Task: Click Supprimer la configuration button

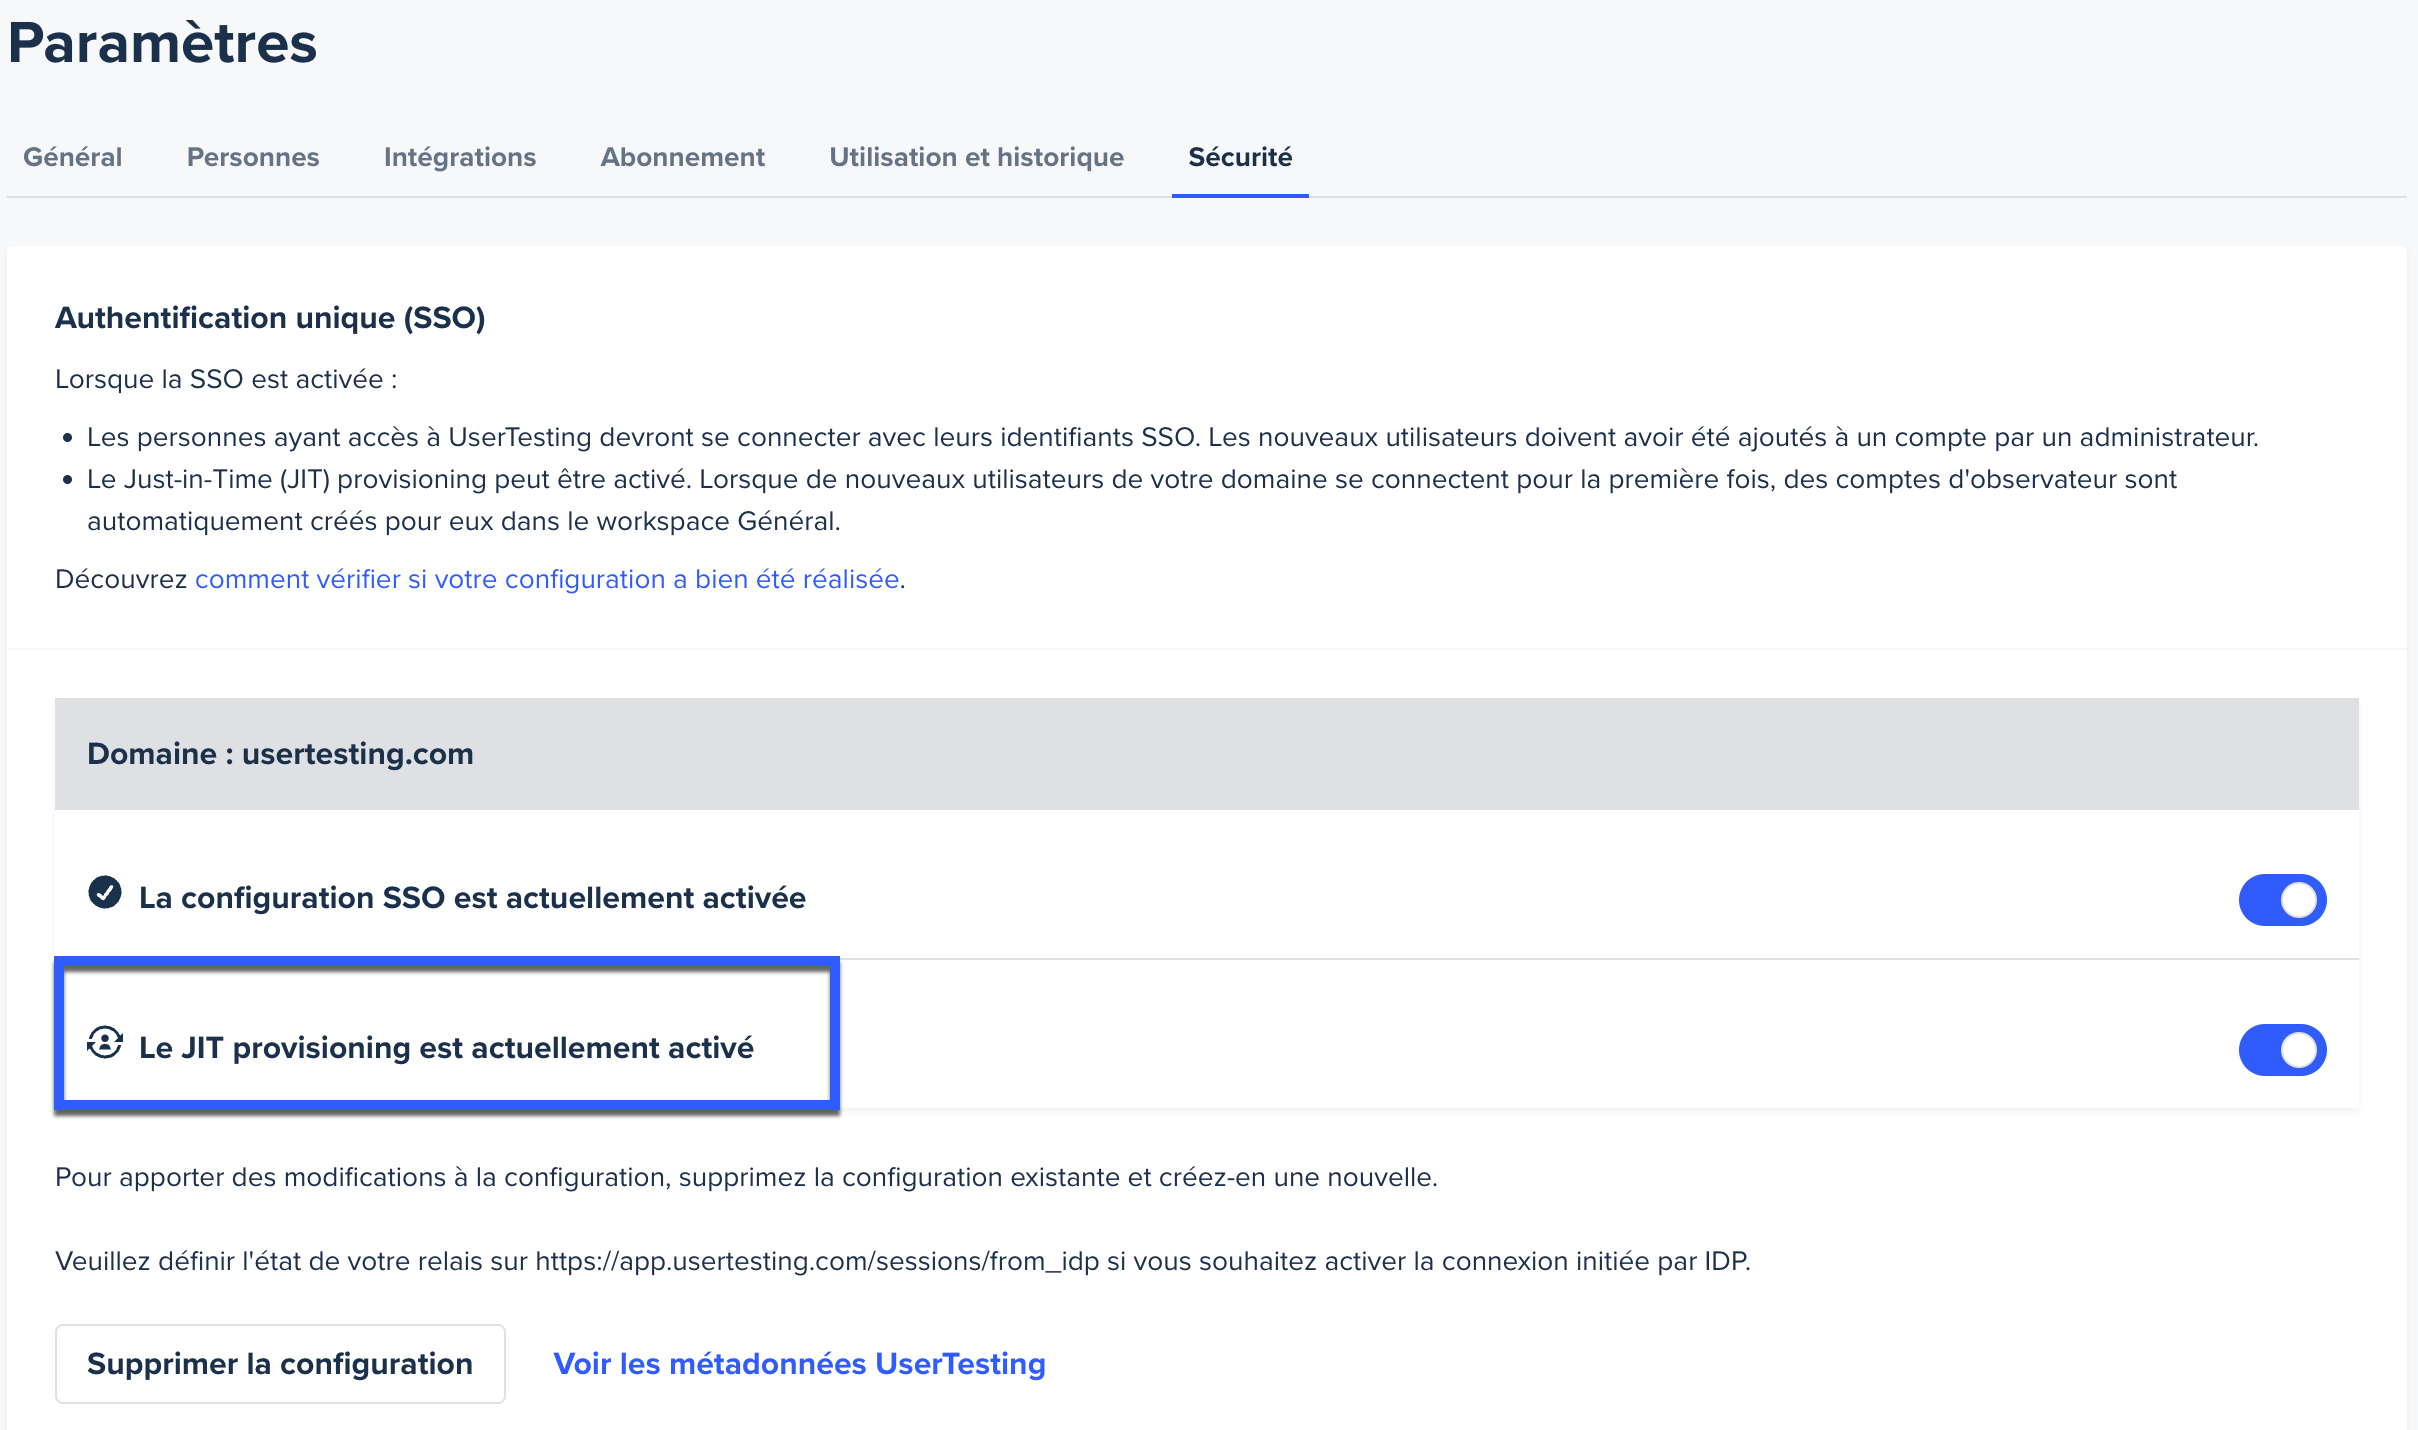Action: point(280,1364)
